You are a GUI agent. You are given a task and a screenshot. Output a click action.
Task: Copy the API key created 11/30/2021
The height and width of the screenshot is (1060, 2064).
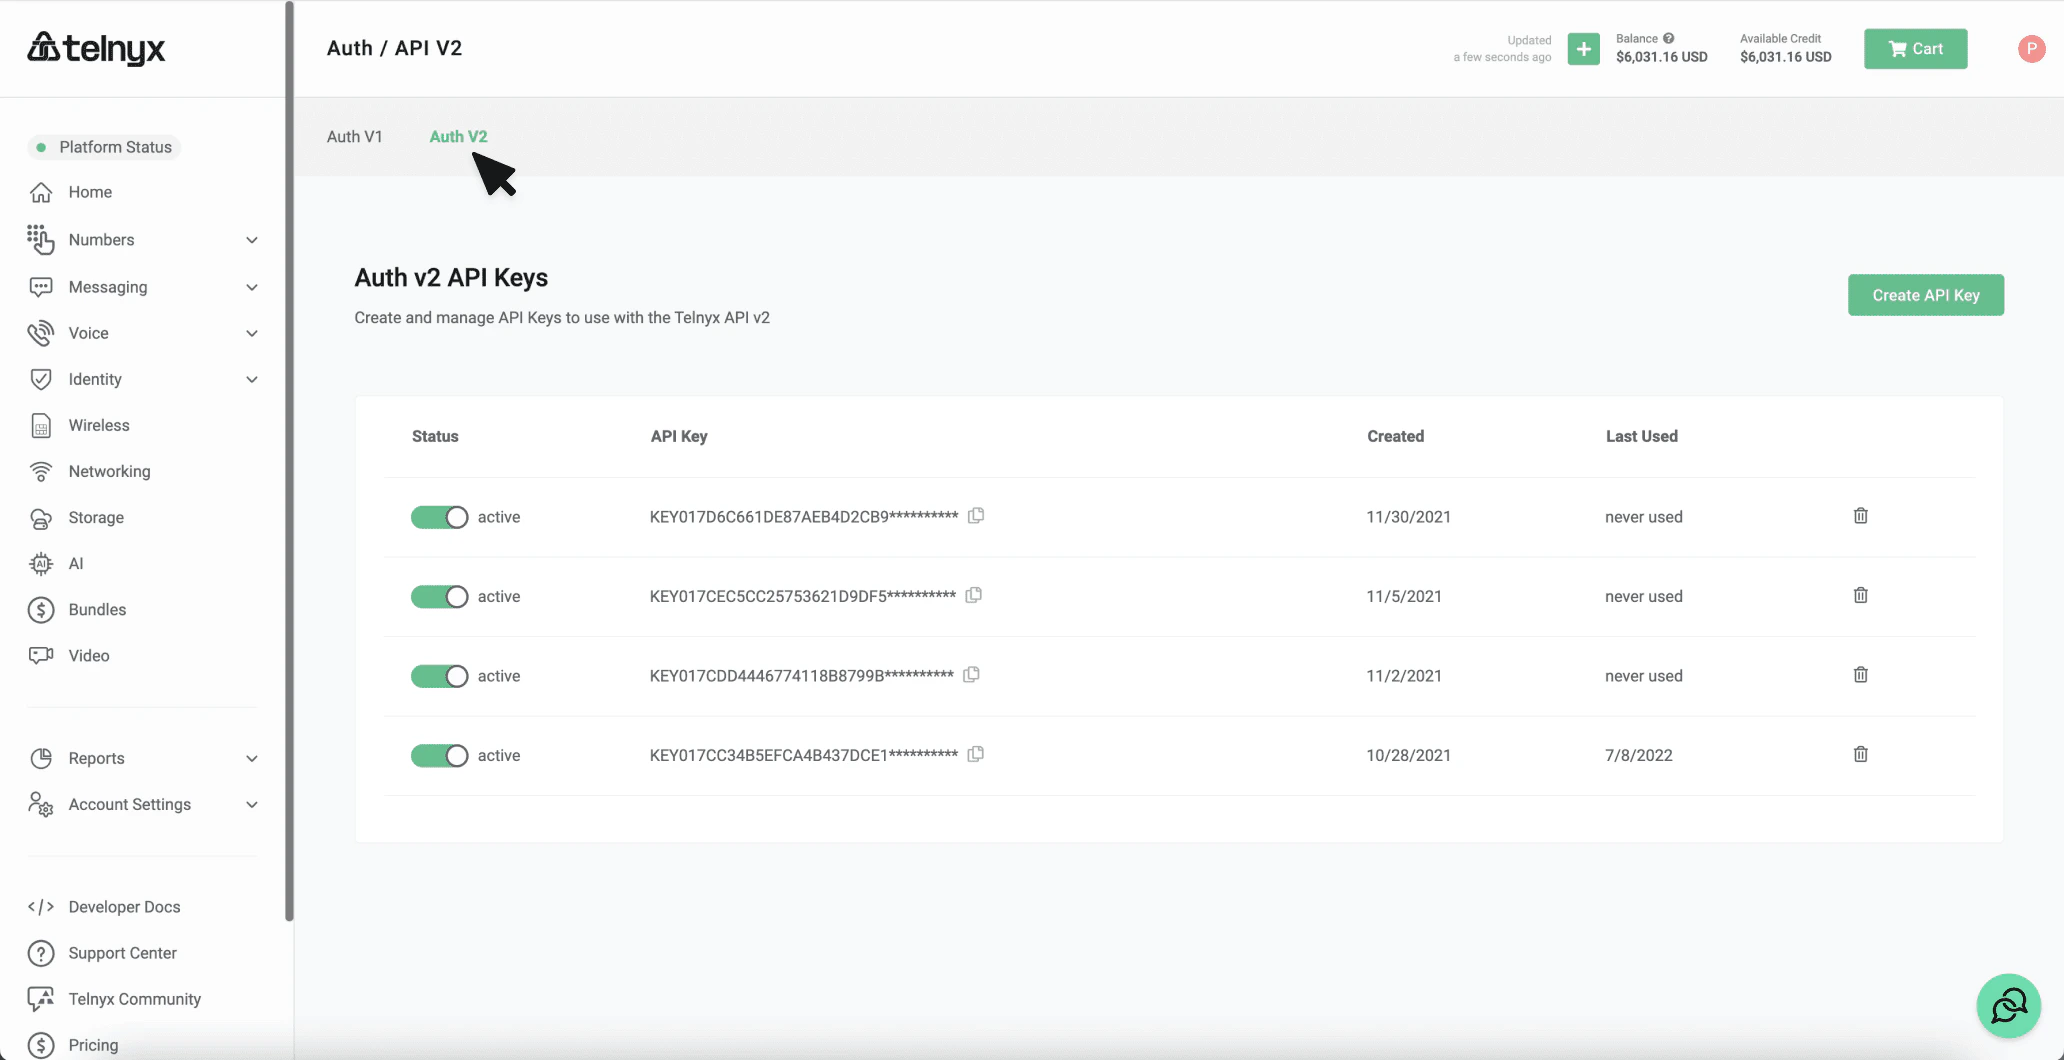976,516
